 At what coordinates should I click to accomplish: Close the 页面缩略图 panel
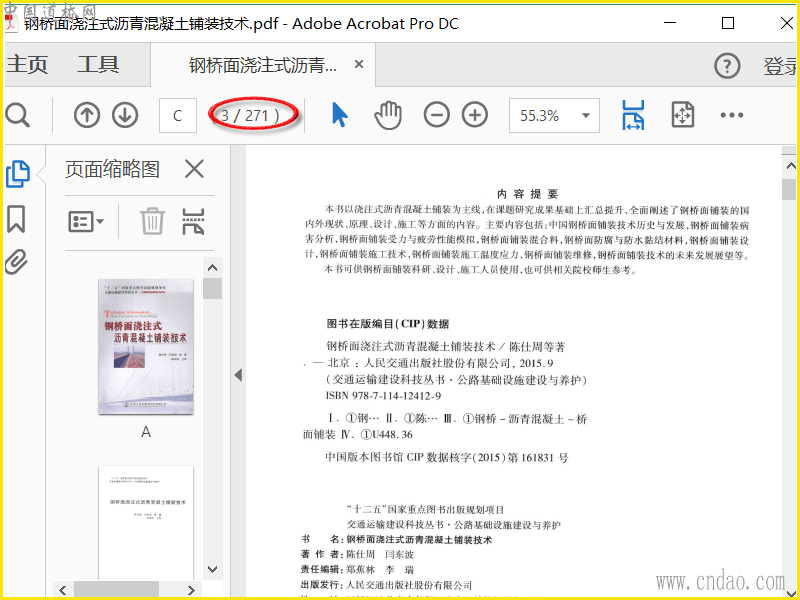194,169
